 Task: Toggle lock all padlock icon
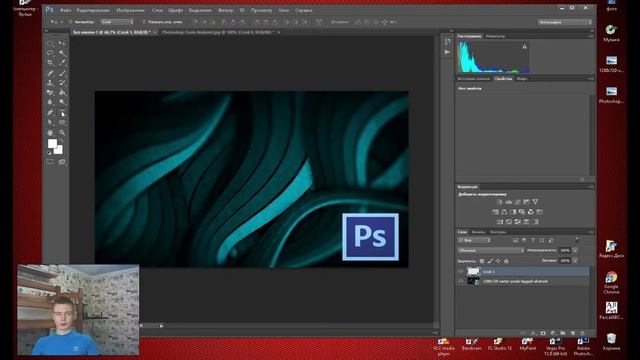pyautogui.click(x=506, y=260)
